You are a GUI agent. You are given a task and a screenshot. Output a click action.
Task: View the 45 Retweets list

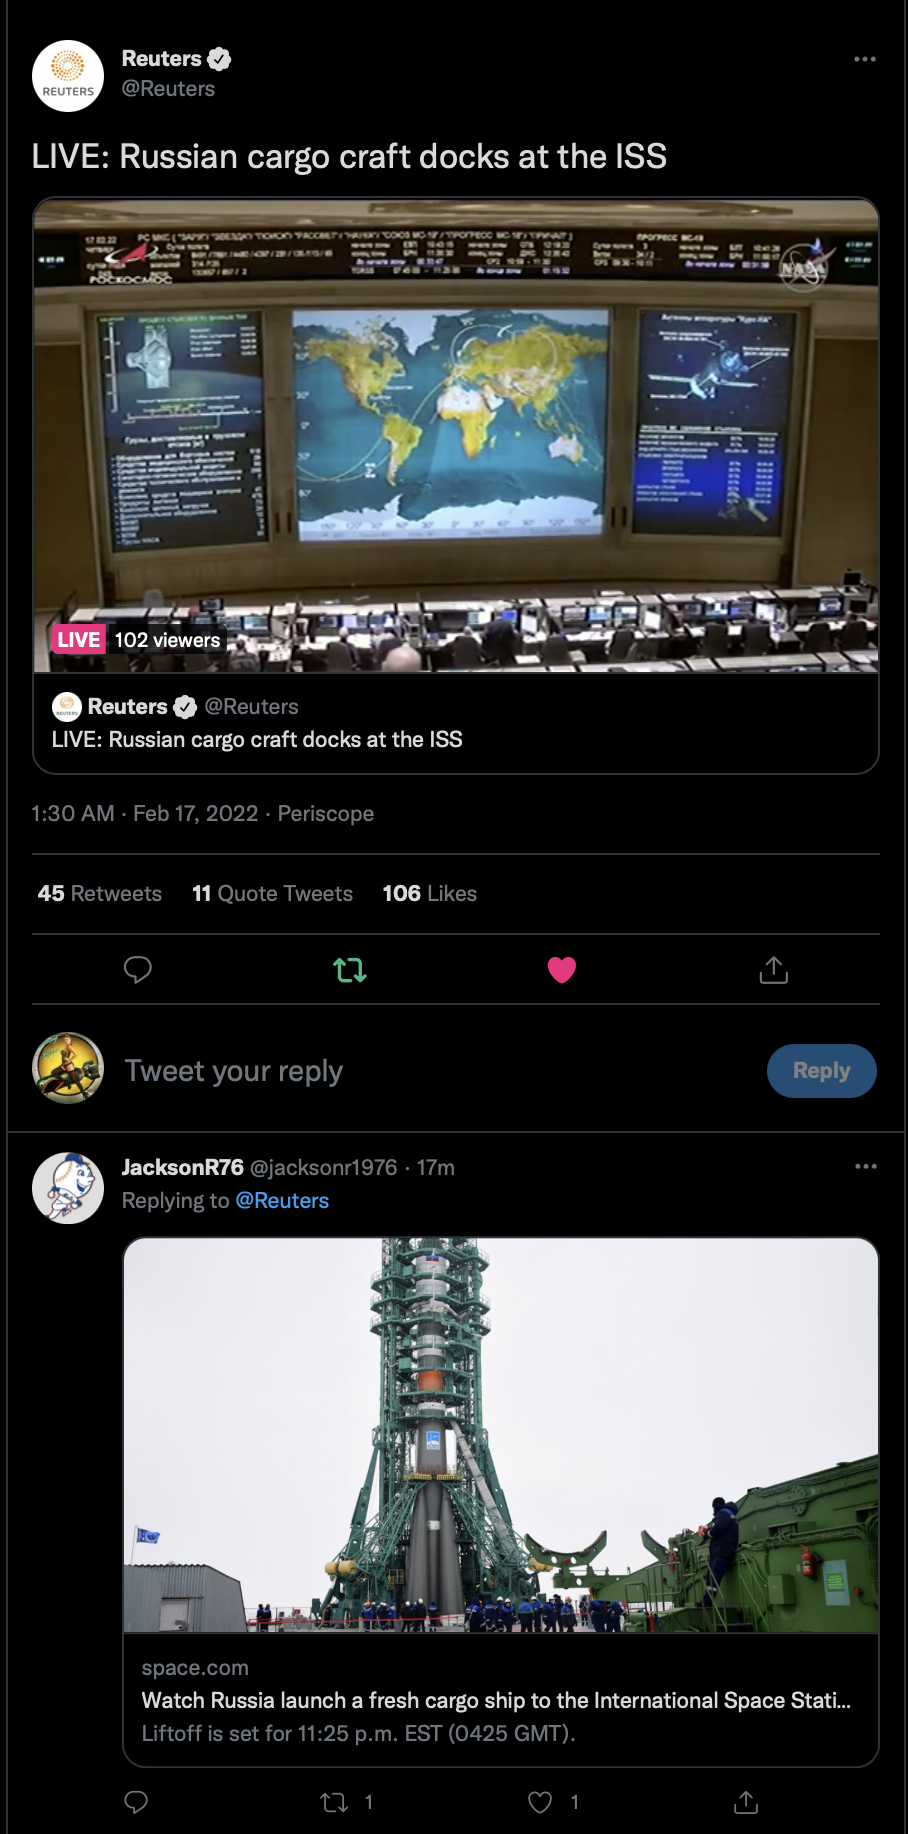pyautogui.click(x=100, y=893)
